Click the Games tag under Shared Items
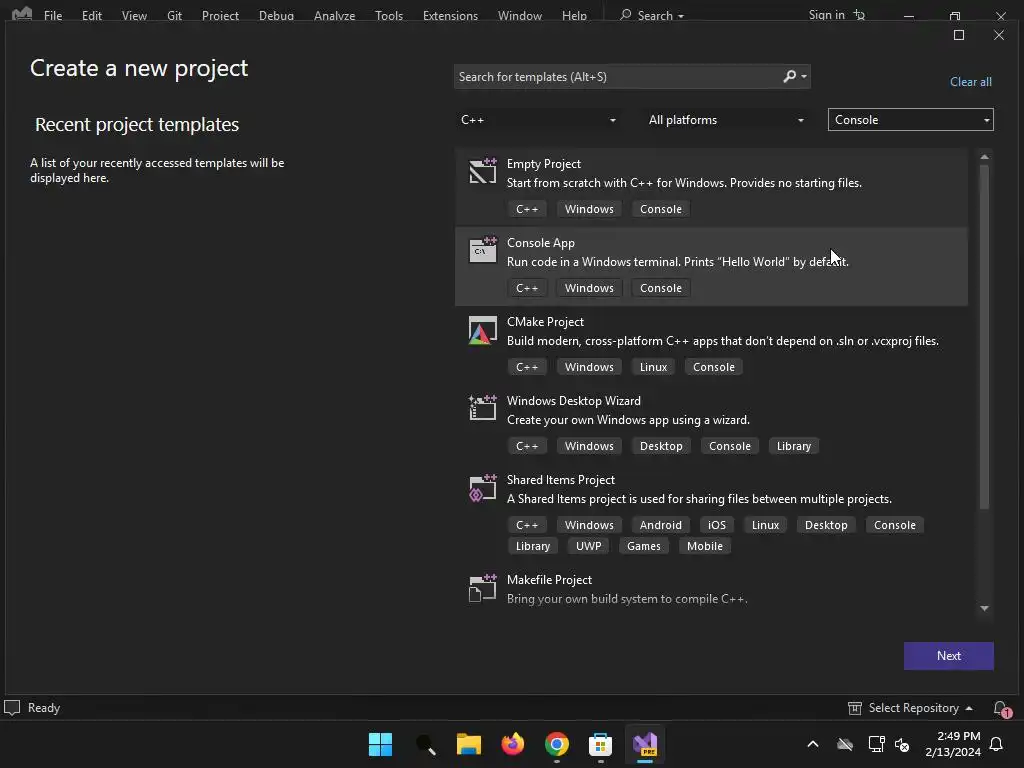 tap(643, 546)
